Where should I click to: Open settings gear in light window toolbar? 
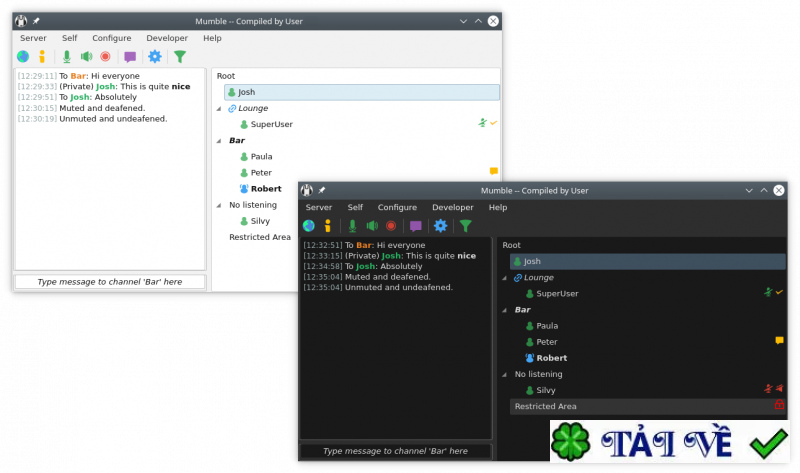[x=155, y=56]
